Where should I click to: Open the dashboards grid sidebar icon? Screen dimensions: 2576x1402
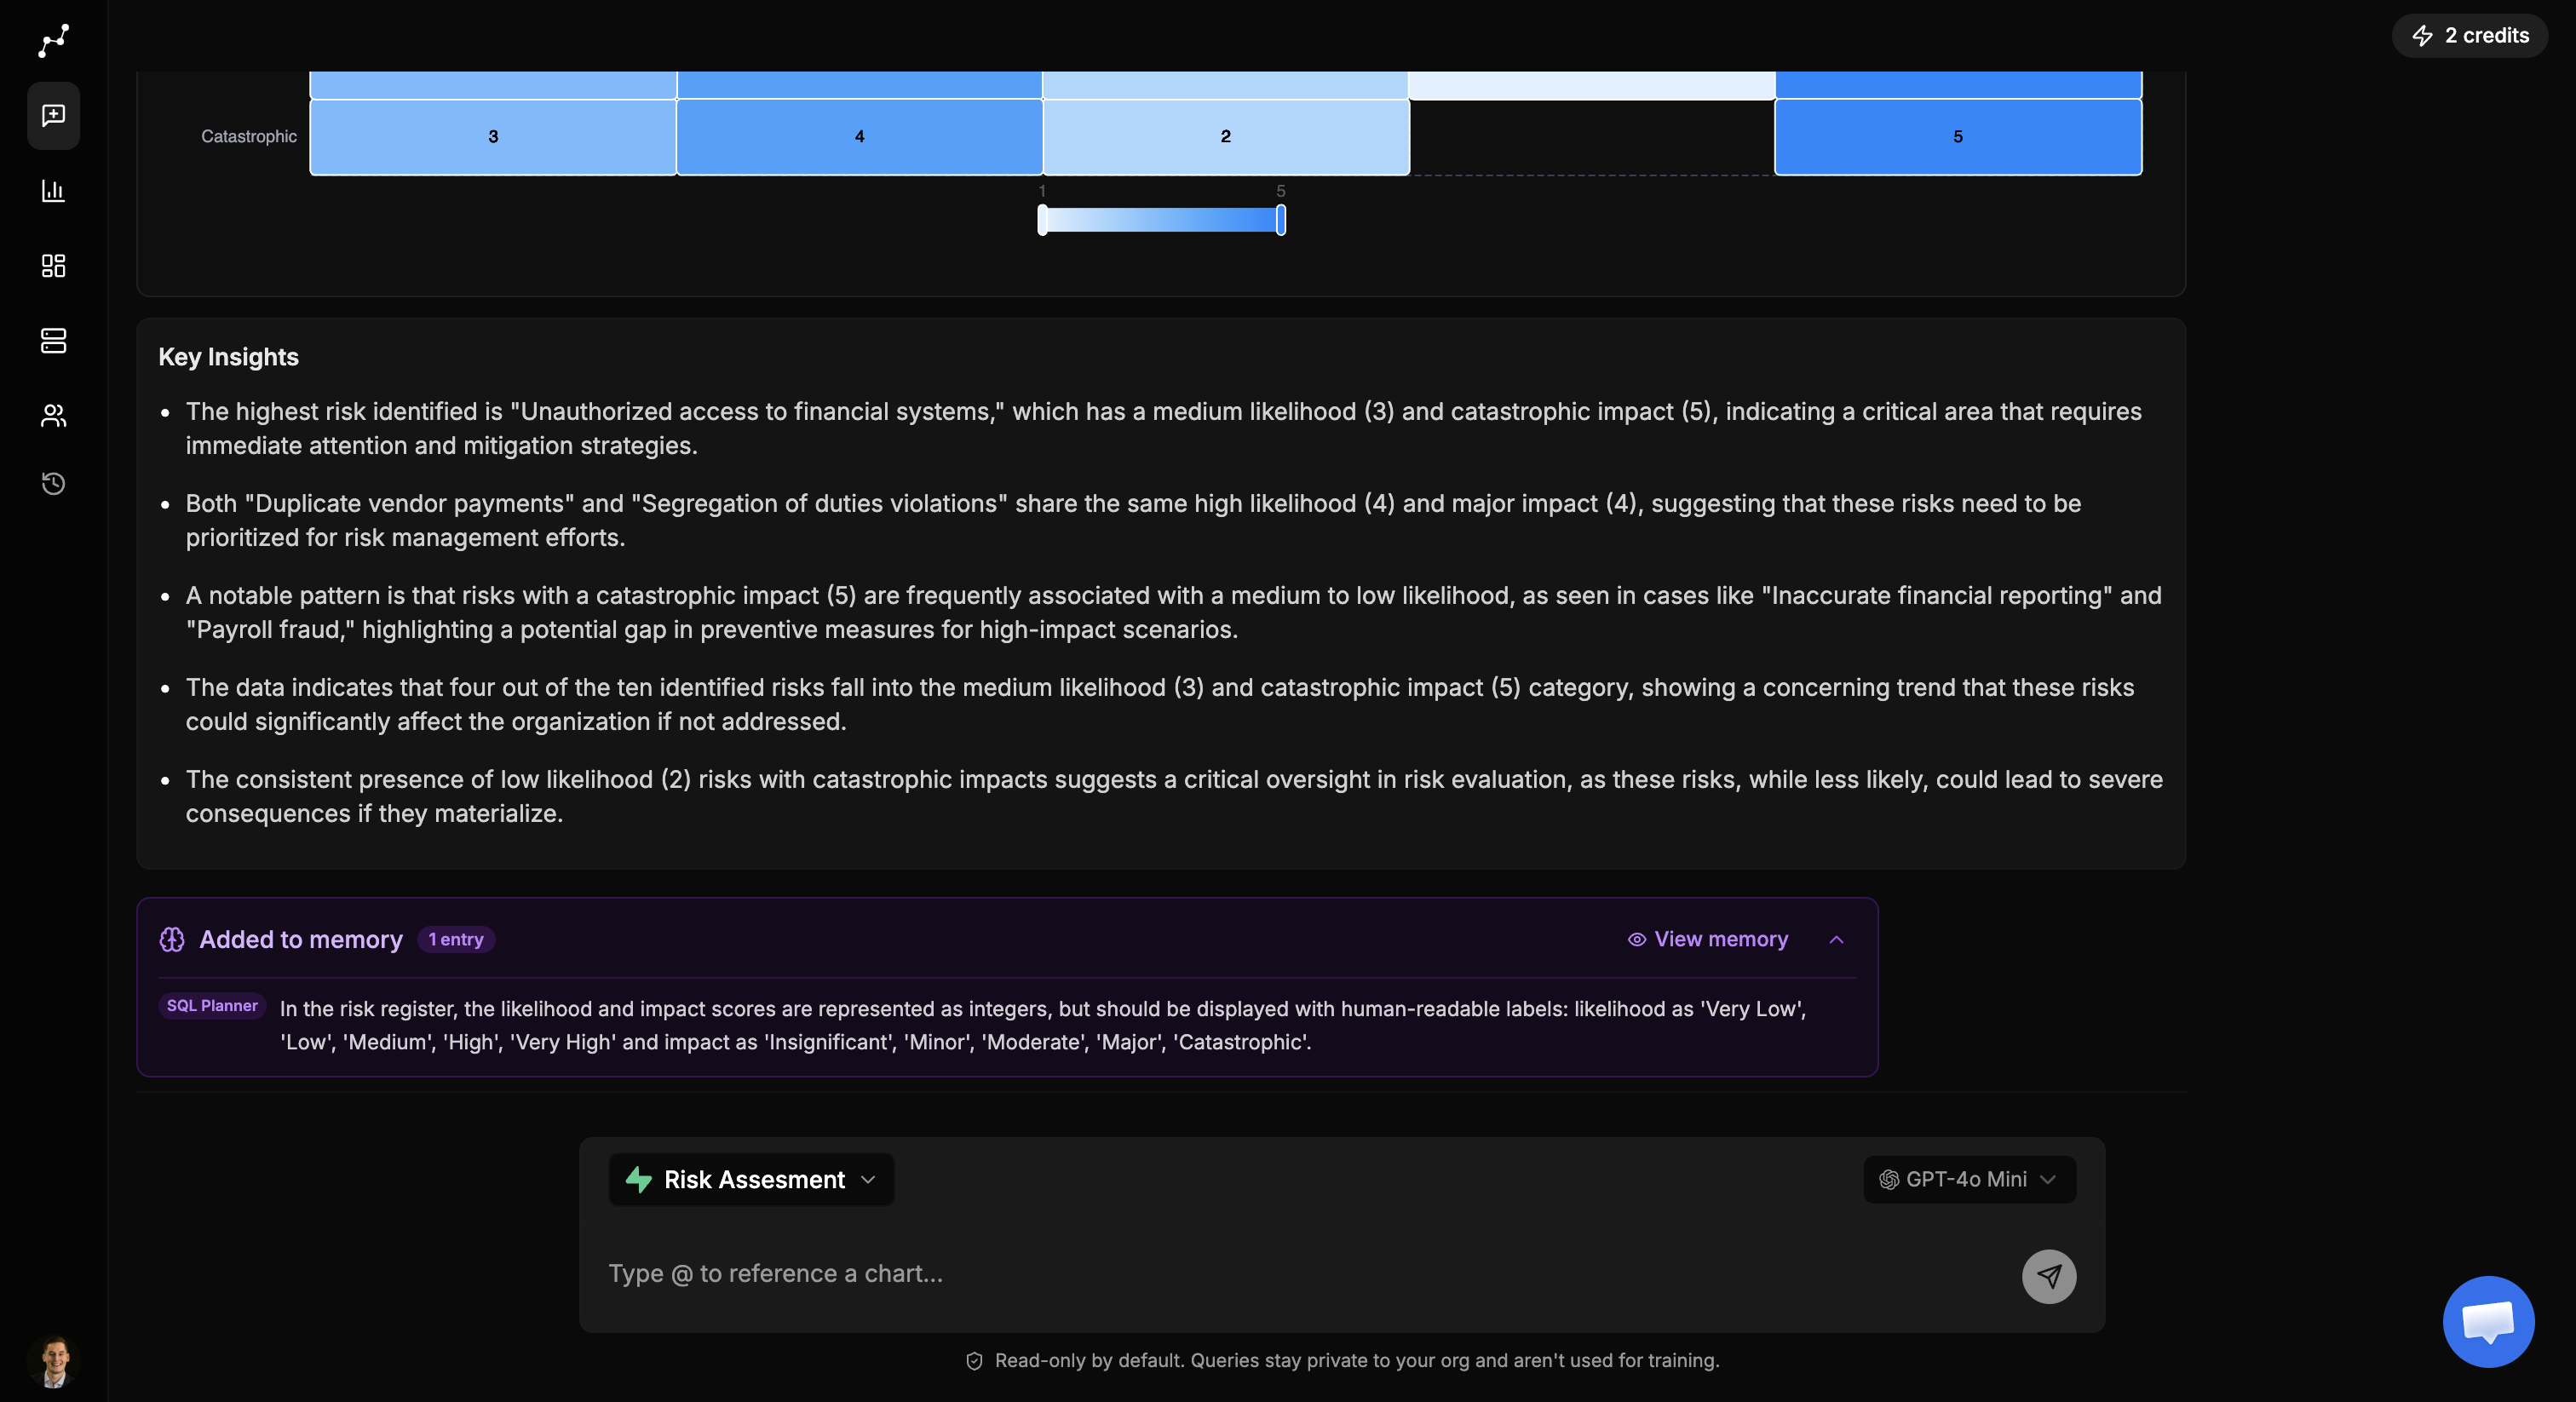click(53, 265)
